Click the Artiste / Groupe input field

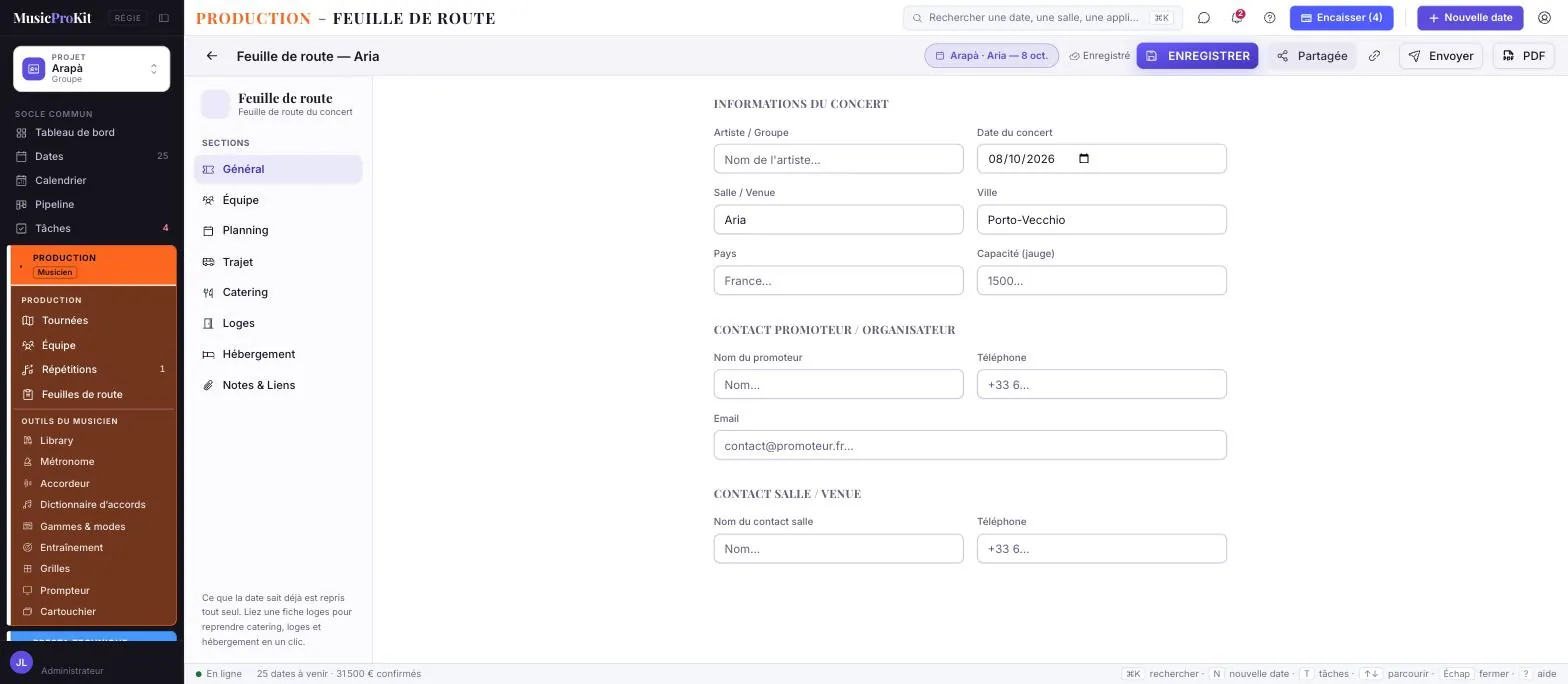coord(838,159)
